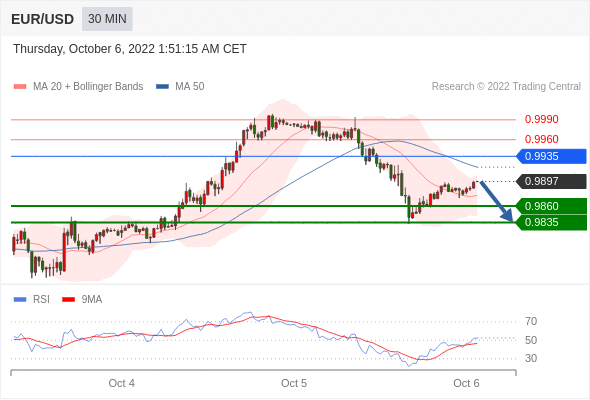This screenshot has height=400, width=590.
Task: Click the blue 0.9935 pivot price tag
Action: (551, 156)
